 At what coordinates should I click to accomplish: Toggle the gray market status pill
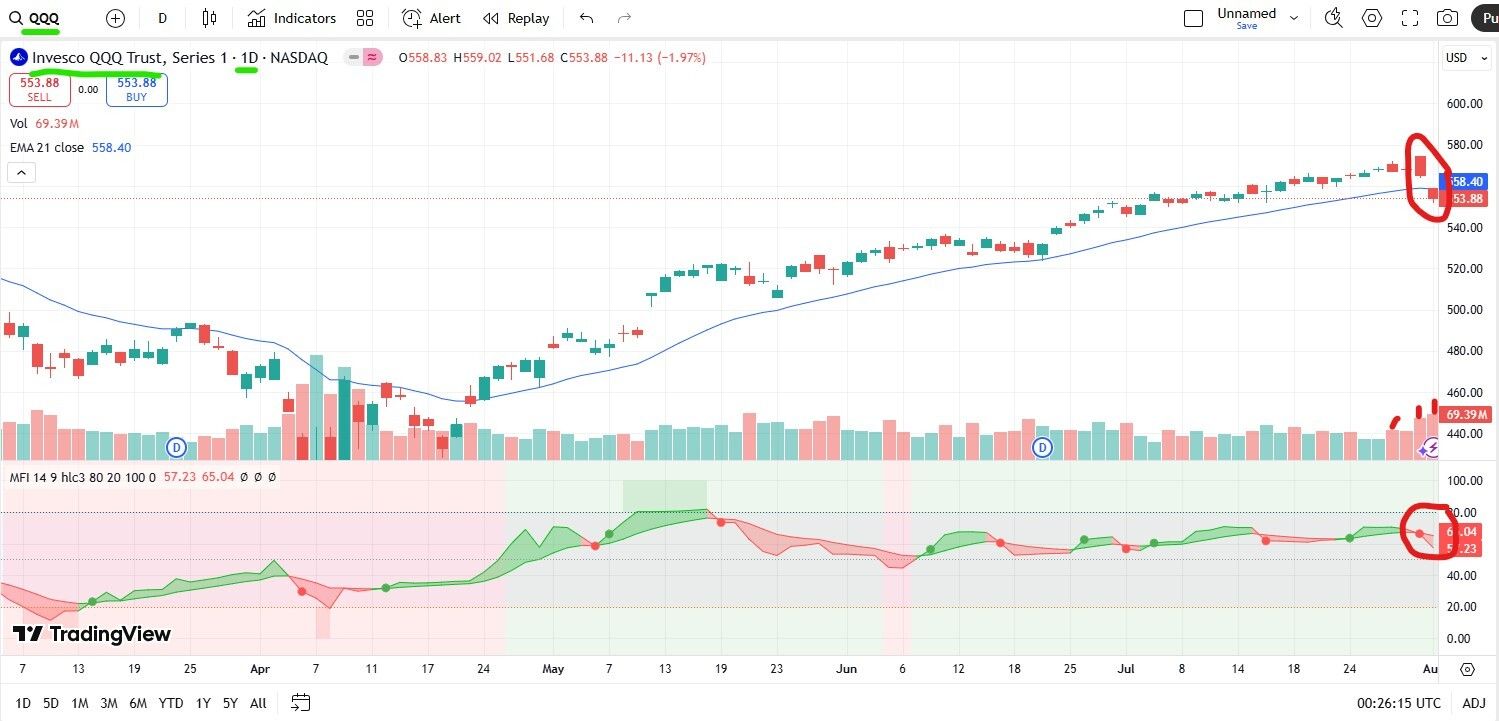pos(353,58)
